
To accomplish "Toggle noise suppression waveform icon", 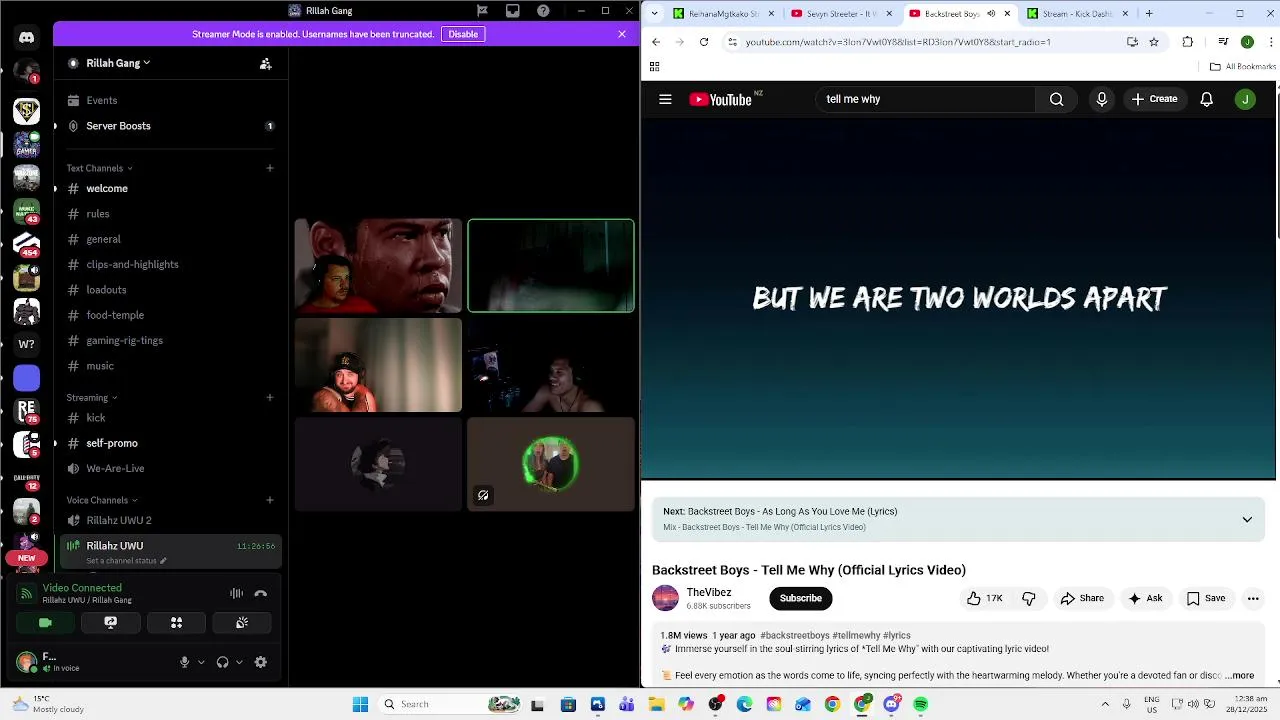I will [x=236, y=593].
